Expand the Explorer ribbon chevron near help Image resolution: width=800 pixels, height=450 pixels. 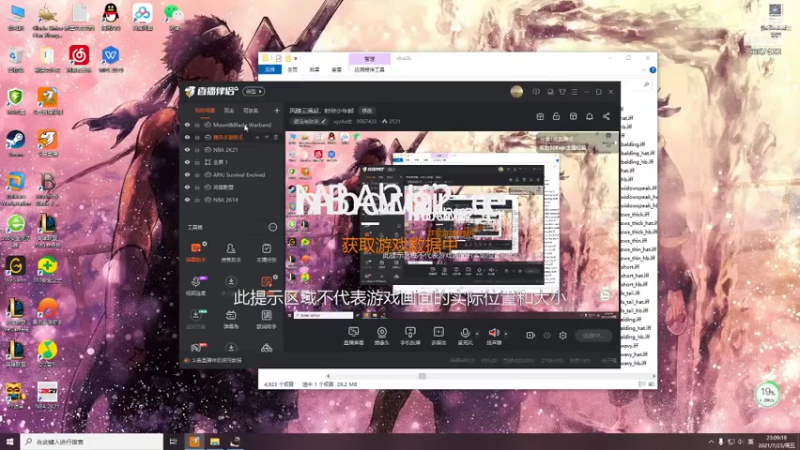[x=643, y=70]
